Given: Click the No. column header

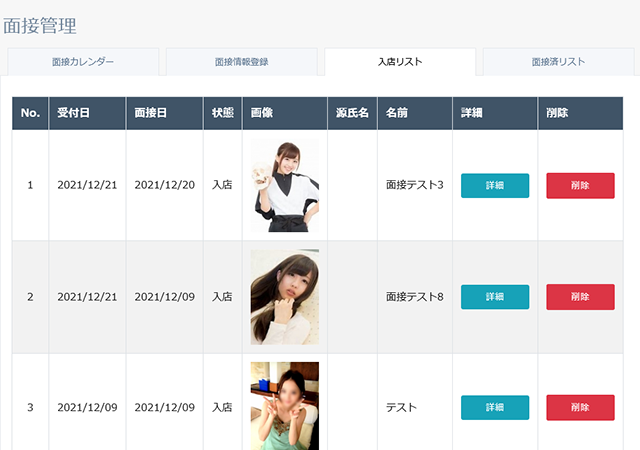Looking at the screenshot, I should (30, 113).
